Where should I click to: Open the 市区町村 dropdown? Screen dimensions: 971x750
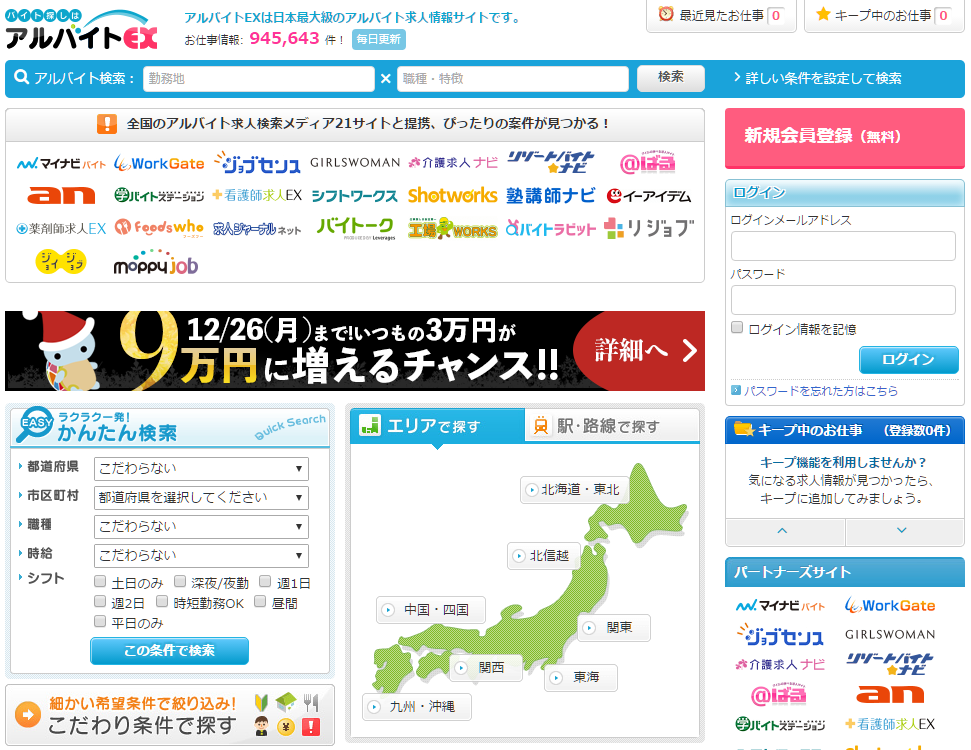coord(201,497)
